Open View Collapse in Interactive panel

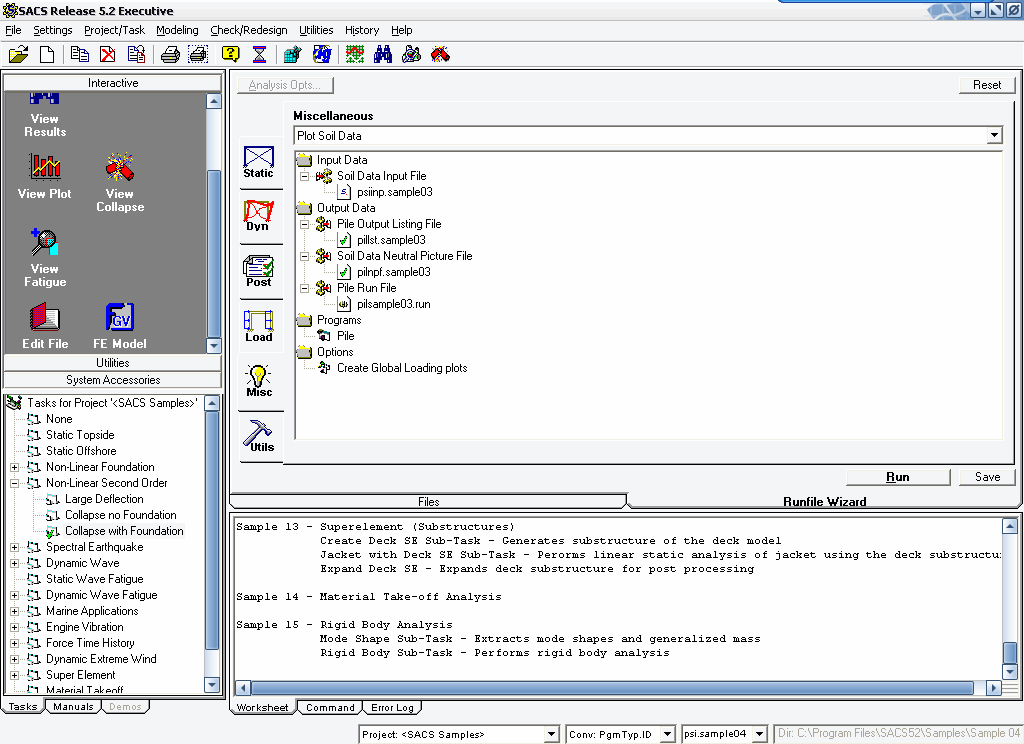tap(120, 183)
